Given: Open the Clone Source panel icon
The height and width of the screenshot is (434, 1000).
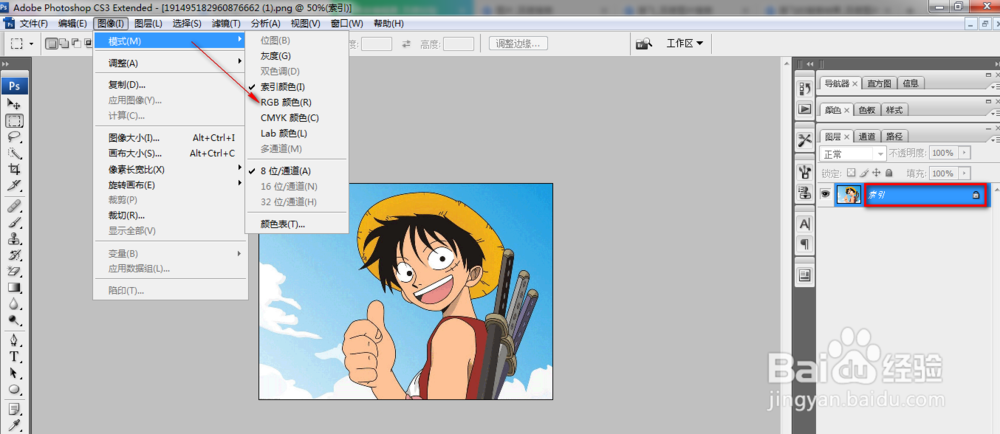Looking at the screenshot, I should click(805, 191).
